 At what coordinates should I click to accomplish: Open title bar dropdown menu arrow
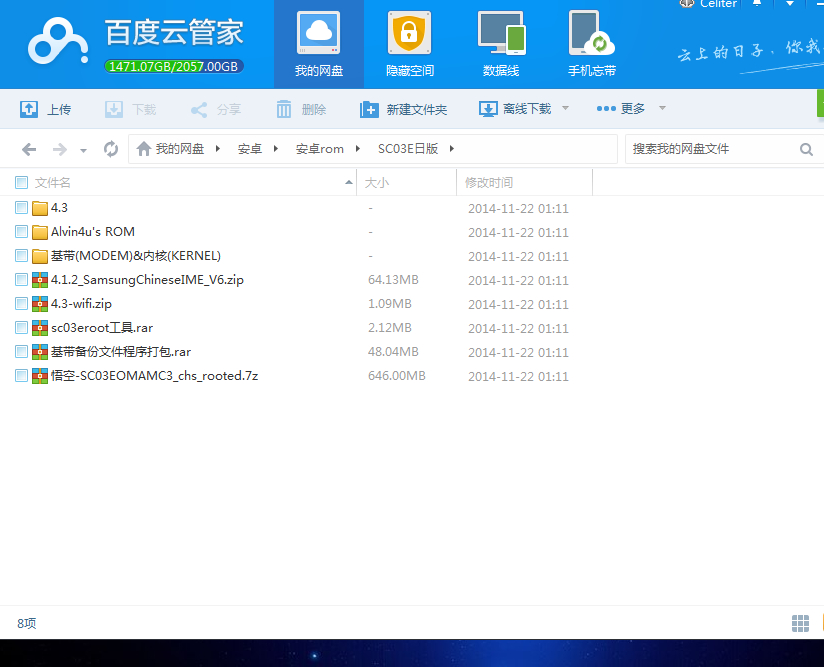tap(790, 4)
